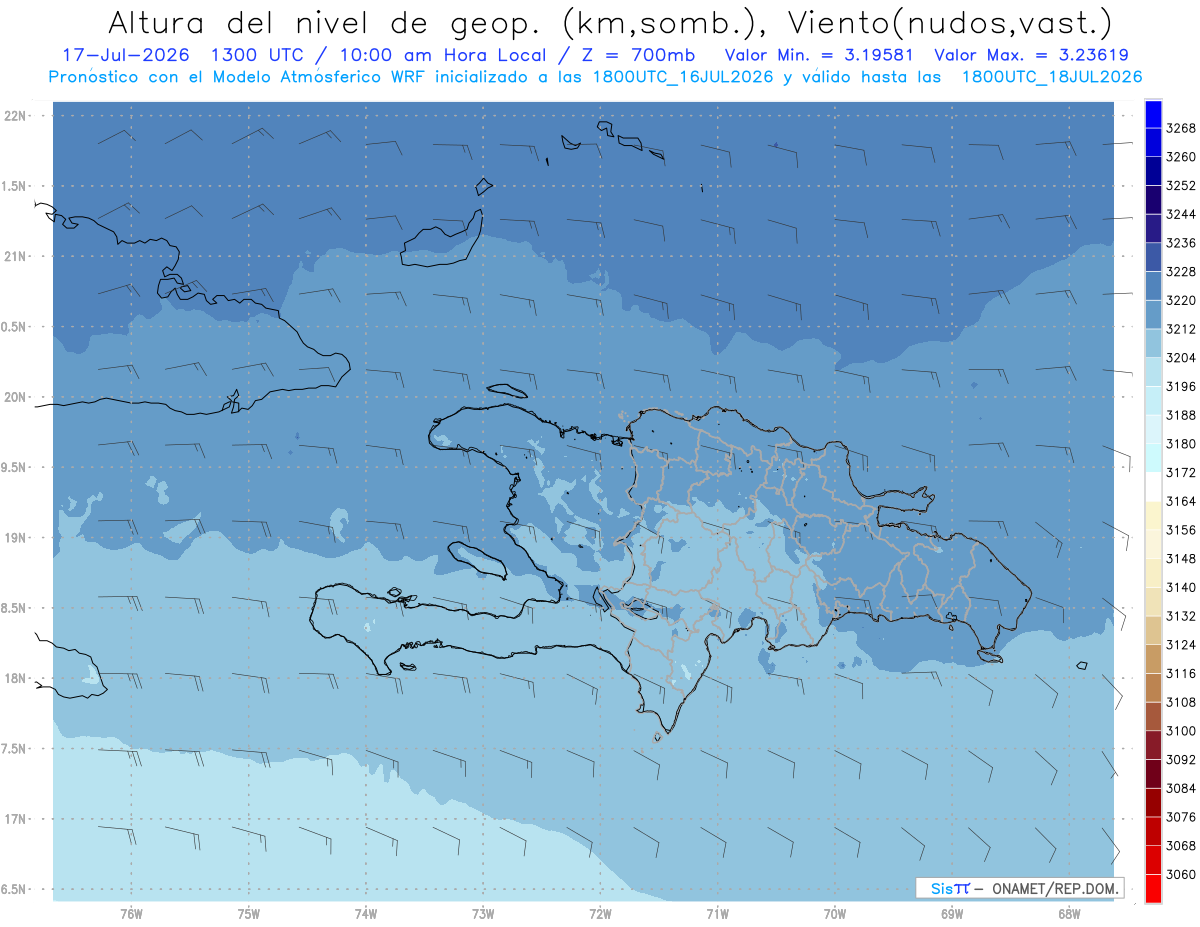1200x927 pixels.
Task: Click the 3252 value on the color scale
Action: click(1181, 186)
